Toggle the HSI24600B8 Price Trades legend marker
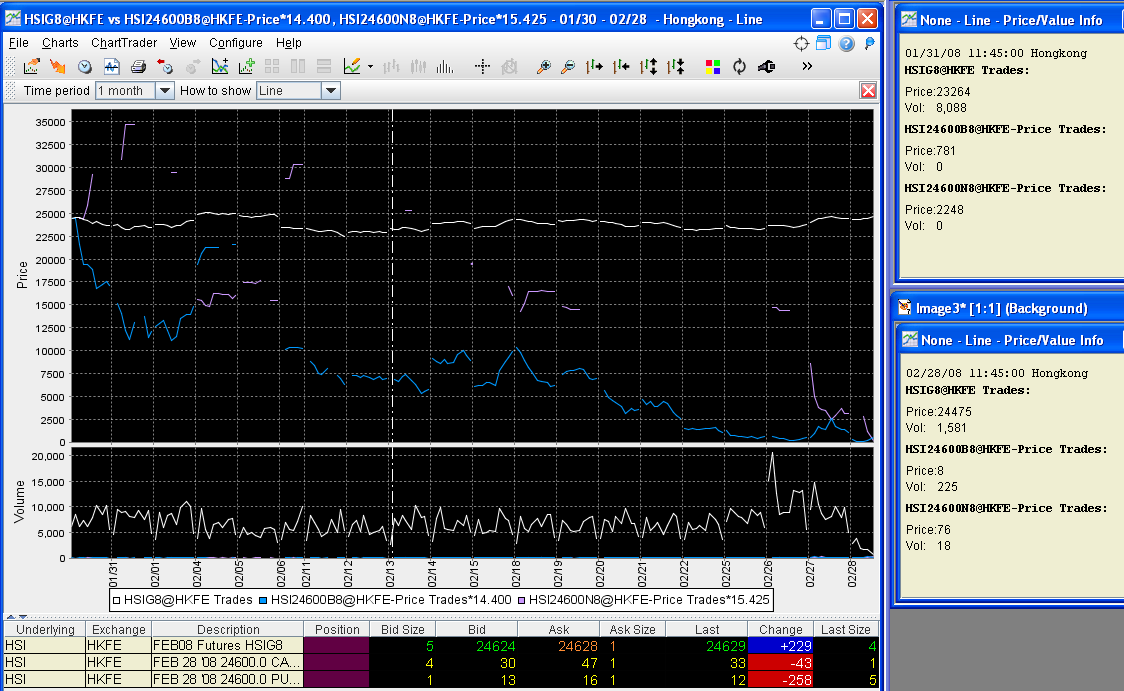Image resolution: width=1124 pixels, height=691 pixels. 263,600
